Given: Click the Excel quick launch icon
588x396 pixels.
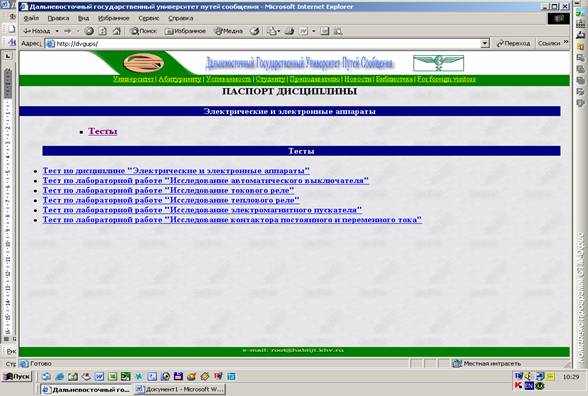Looking at the screenshot, I should coord(112,376).
